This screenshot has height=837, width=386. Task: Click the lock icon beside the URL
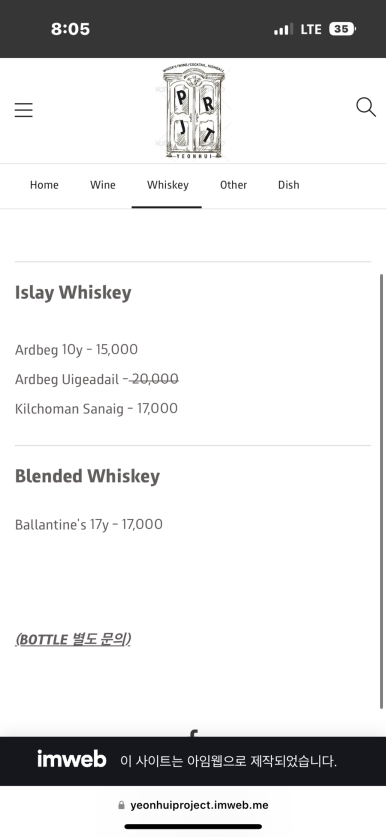[121, 805]
